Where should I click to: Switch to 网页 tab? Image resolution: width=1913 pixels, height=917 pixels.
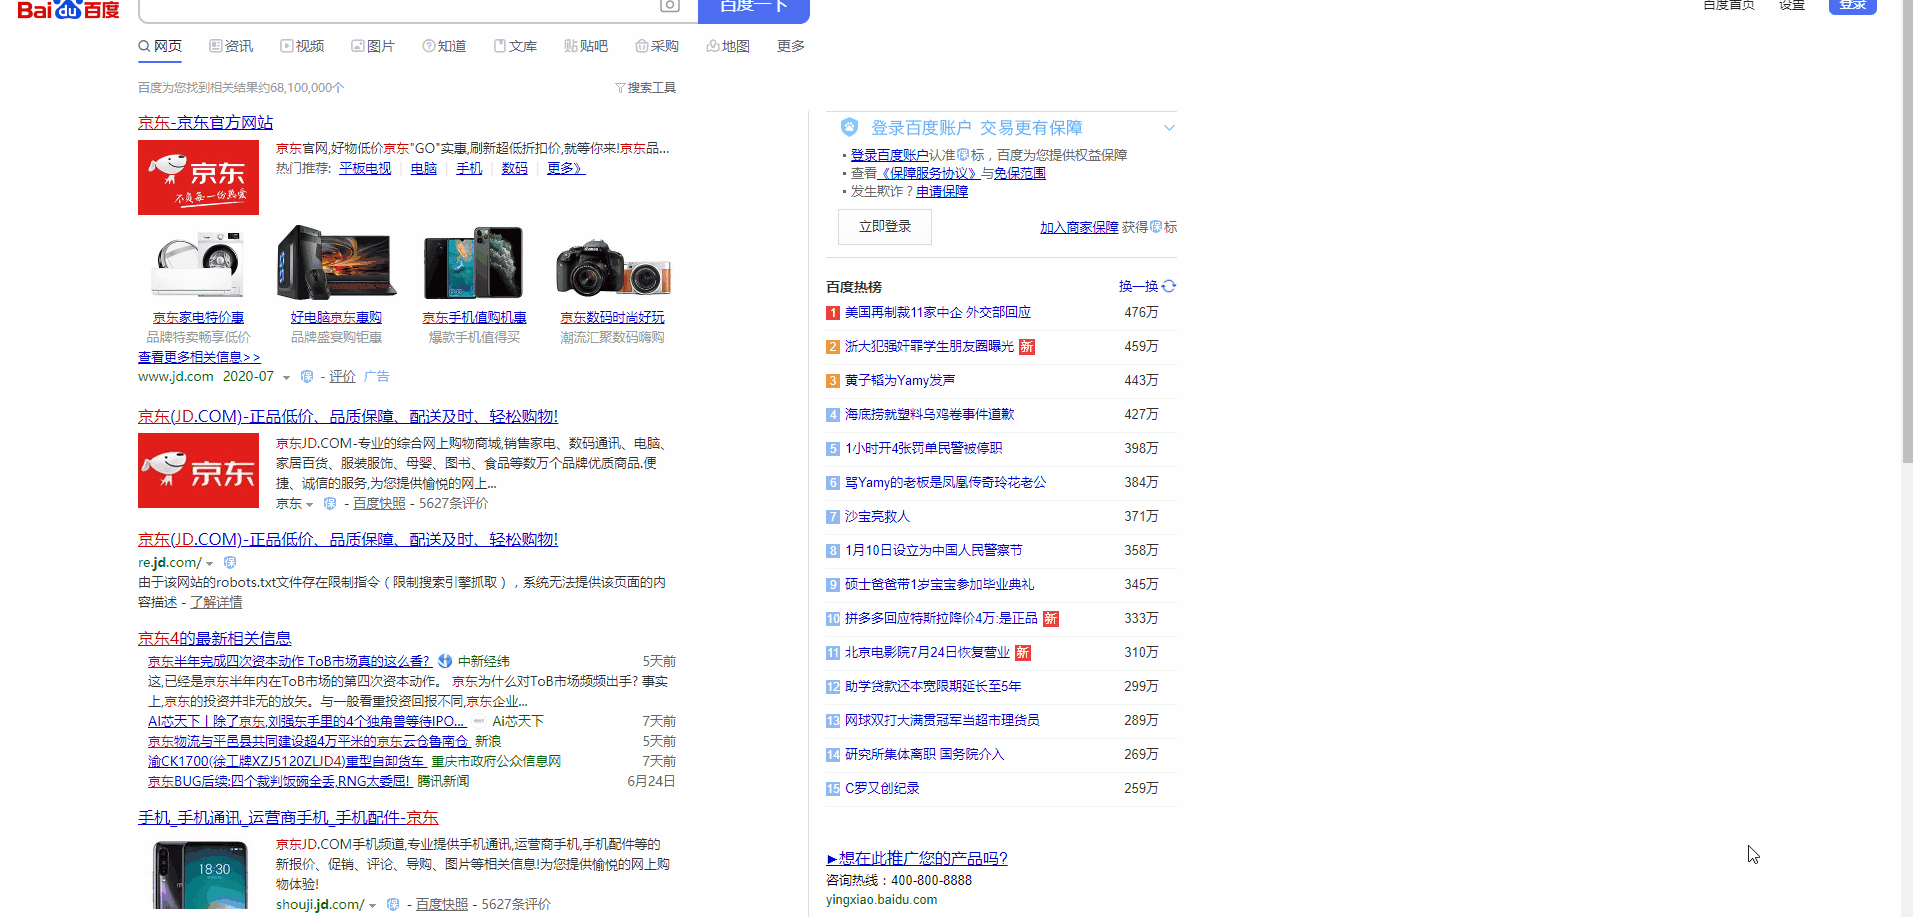(160, 46)
